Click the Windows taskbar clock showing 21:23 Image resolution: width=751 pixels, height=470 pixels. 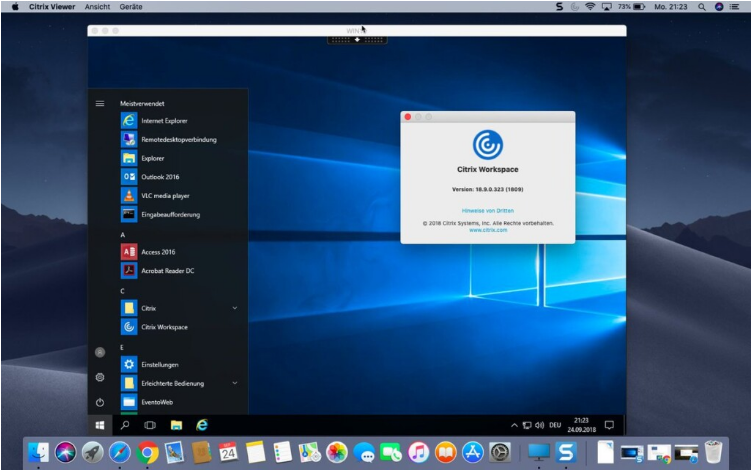click(x=581, y=425)
